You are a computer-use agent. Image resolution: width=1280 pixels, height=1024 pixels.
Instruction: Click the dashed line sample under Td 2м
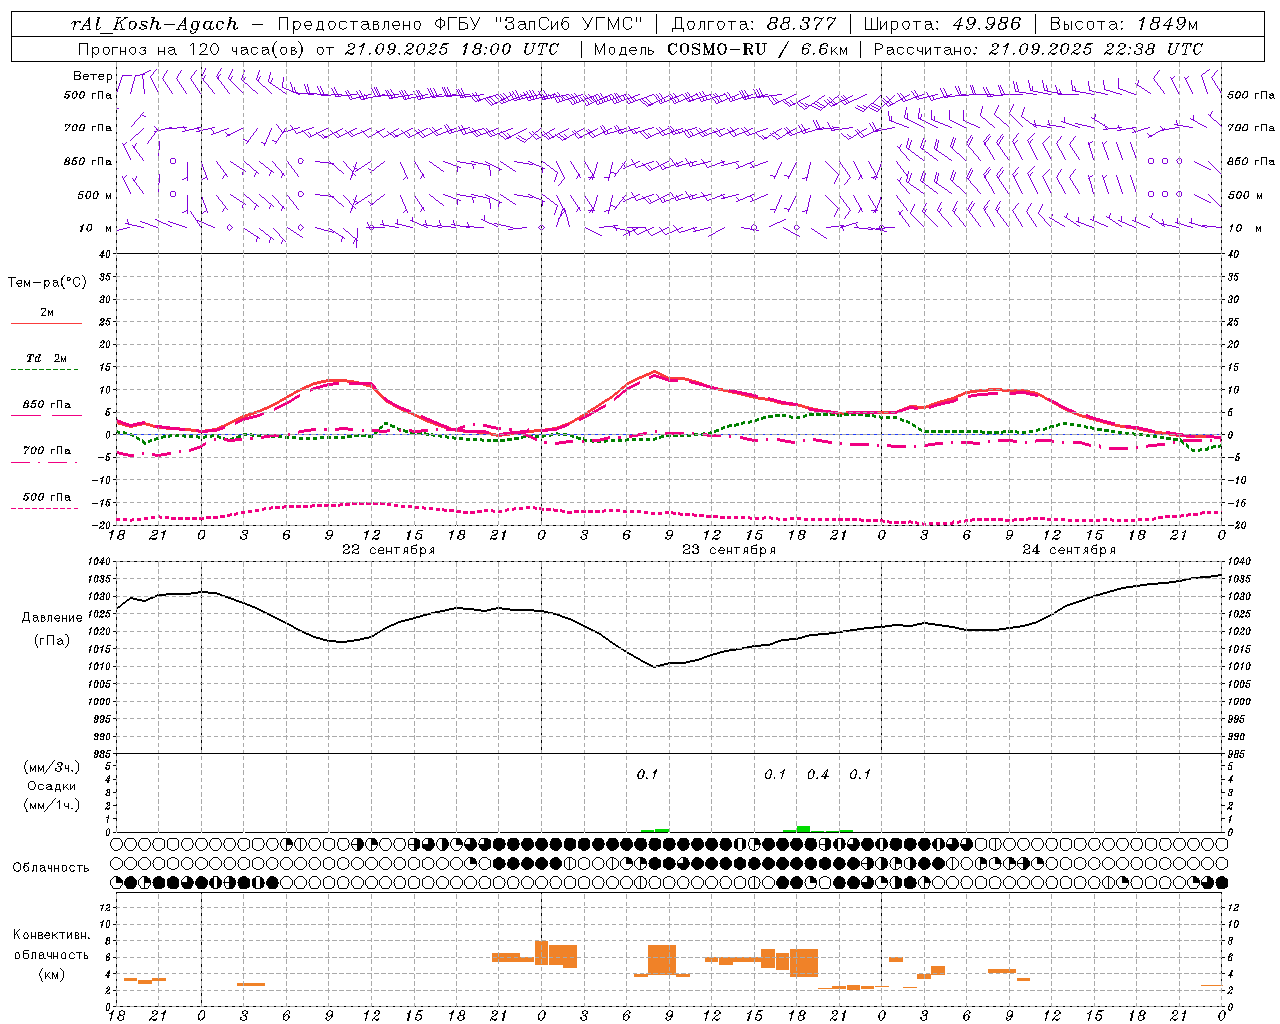tap(45, 370)
